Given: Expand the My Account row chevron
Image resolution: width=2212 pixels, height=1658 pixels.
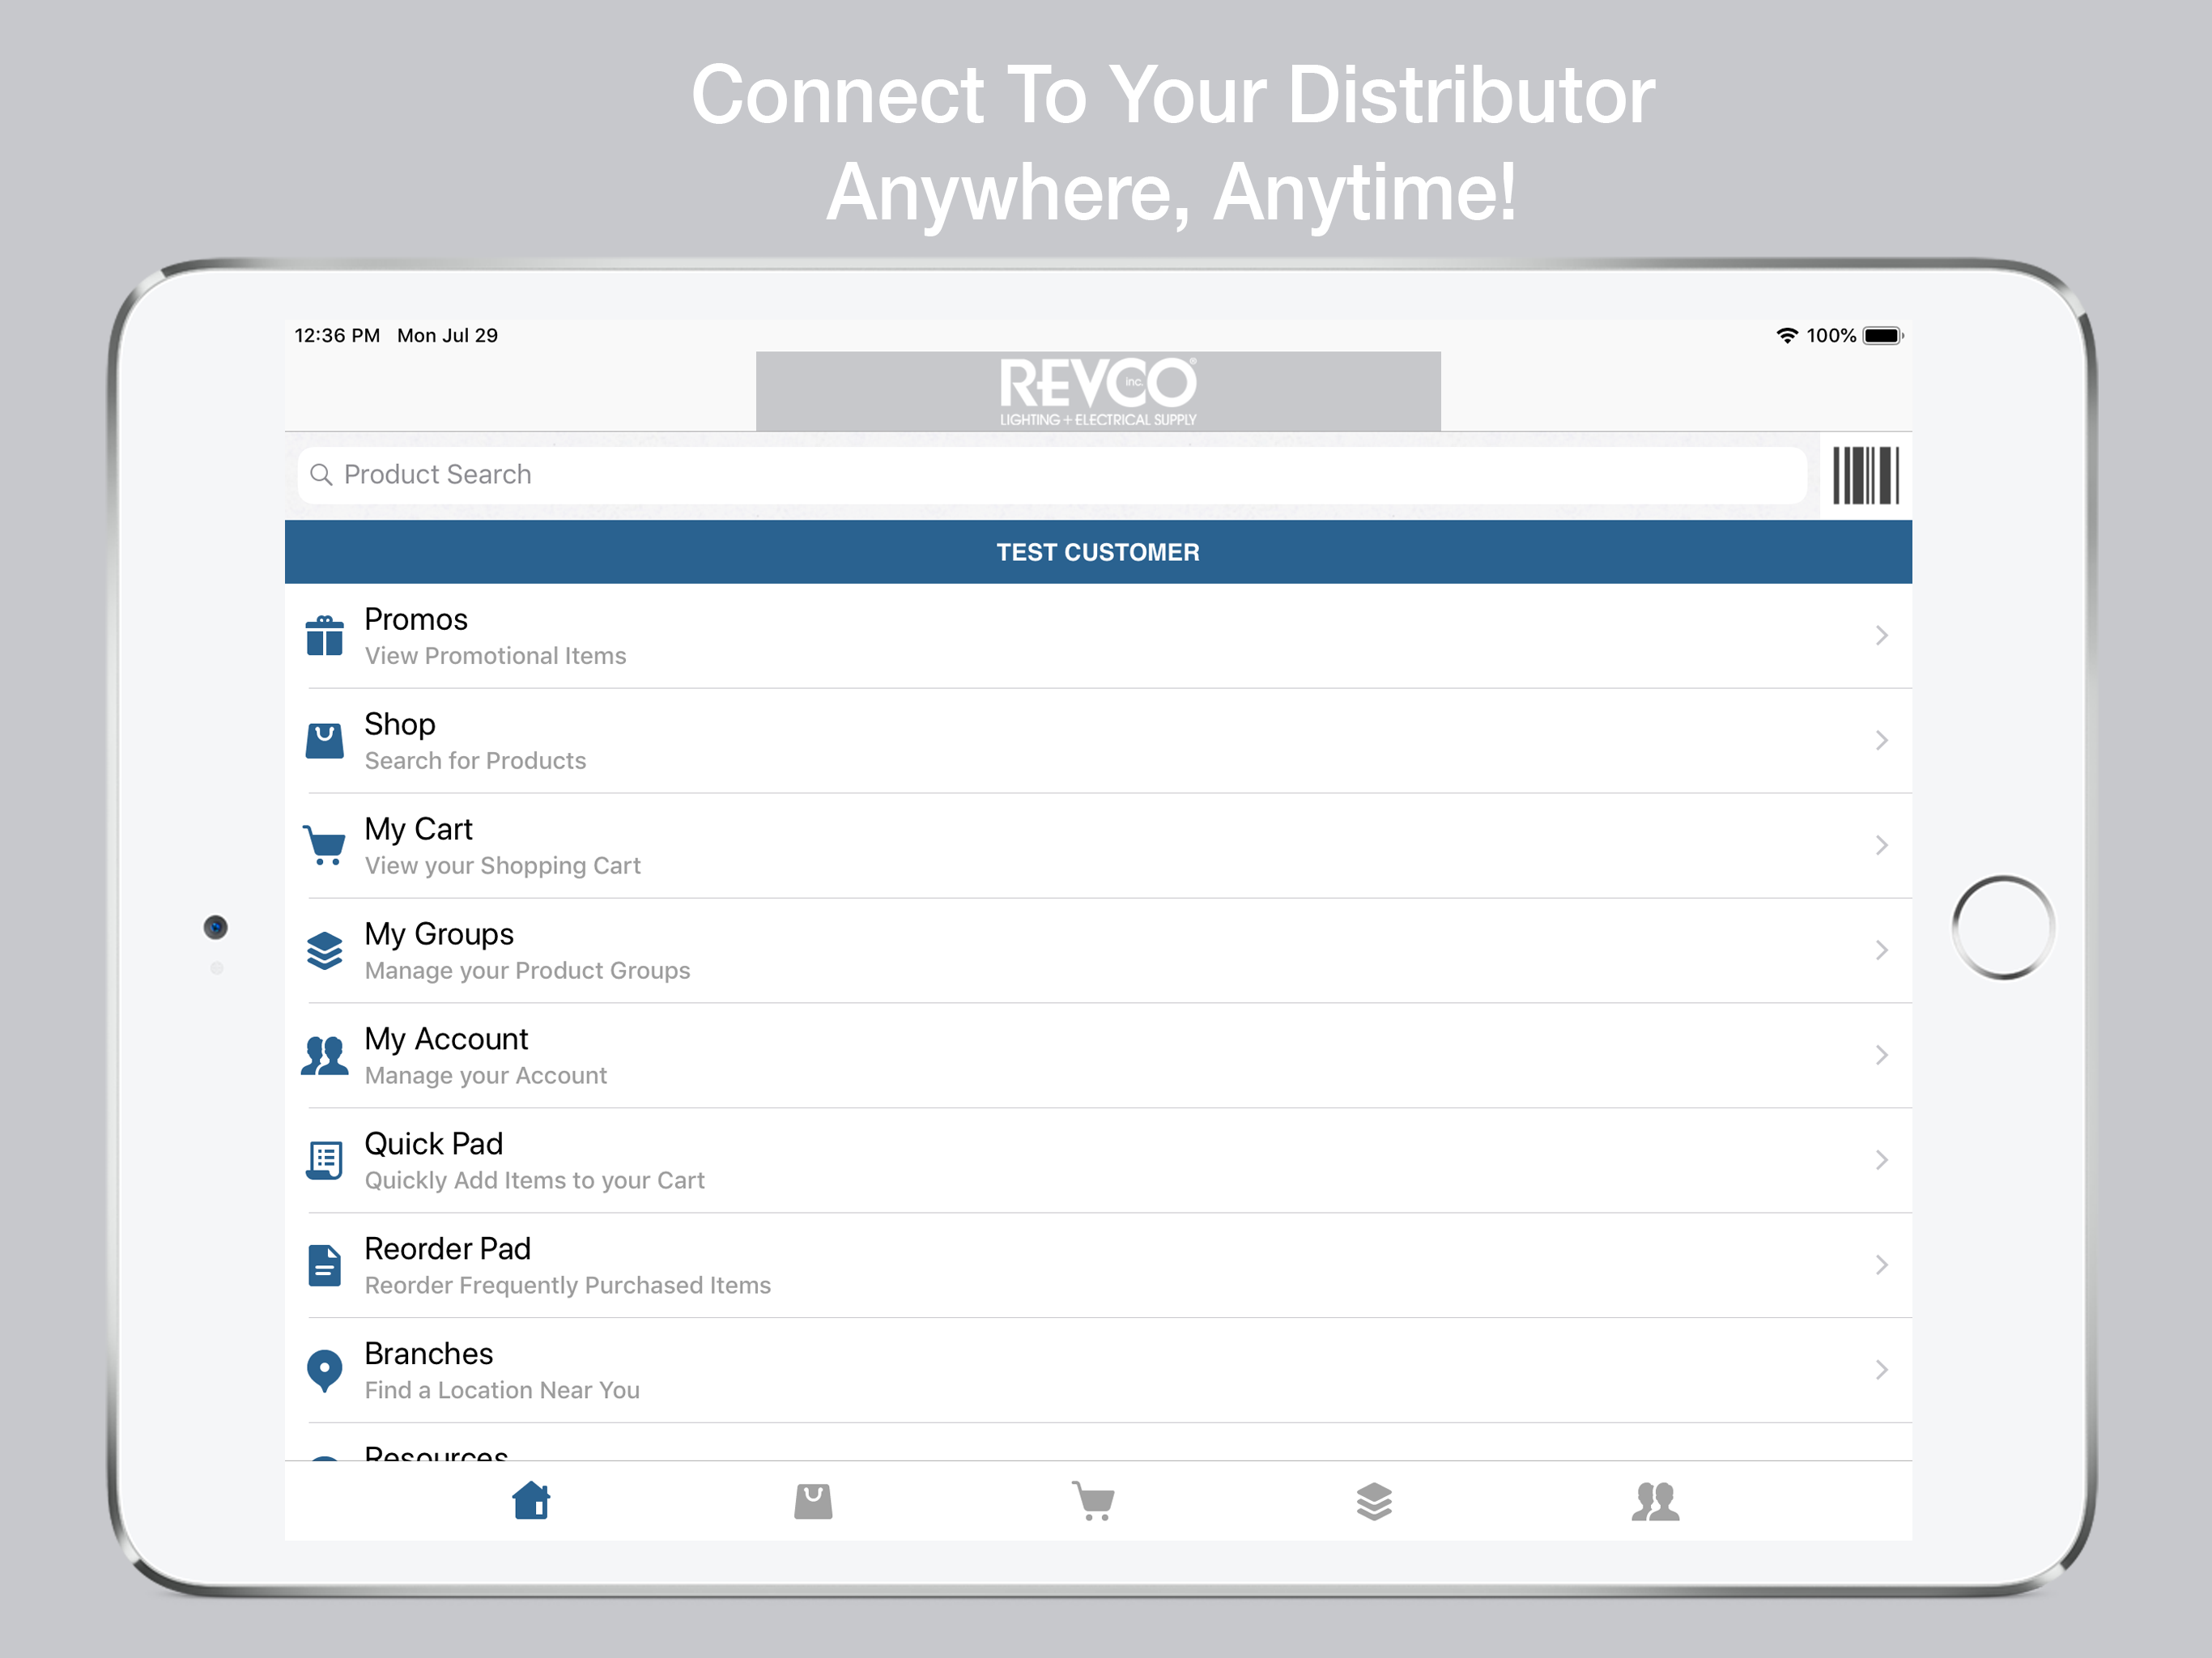Looking at the screenshot, I should (1881, 1055).
